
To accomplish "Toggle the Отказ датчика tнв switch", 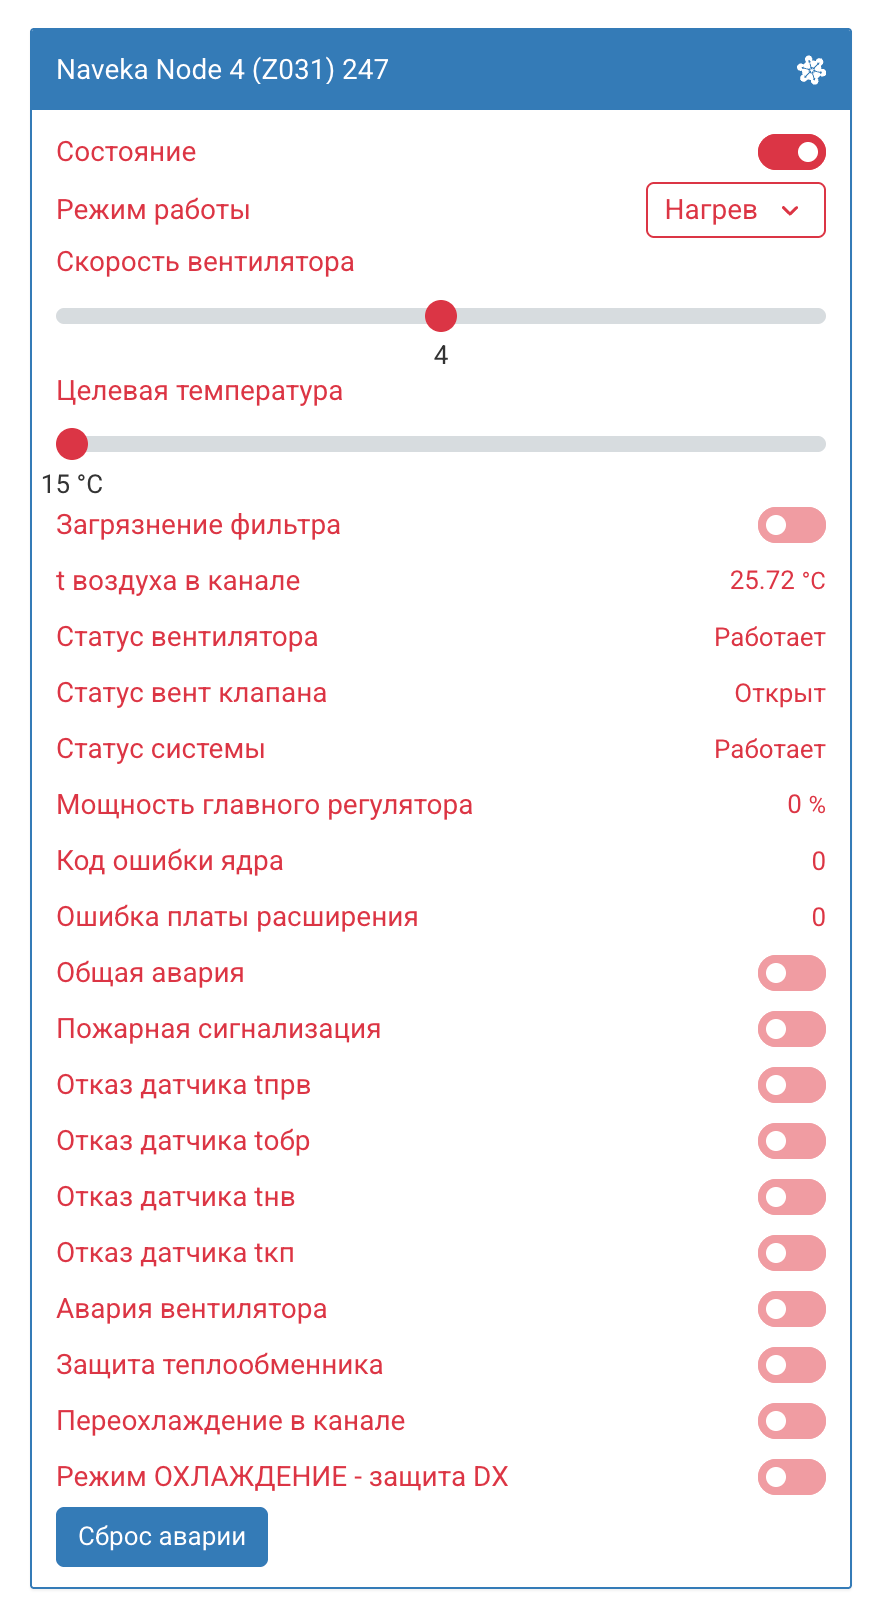I will [x=792, y=1197].
